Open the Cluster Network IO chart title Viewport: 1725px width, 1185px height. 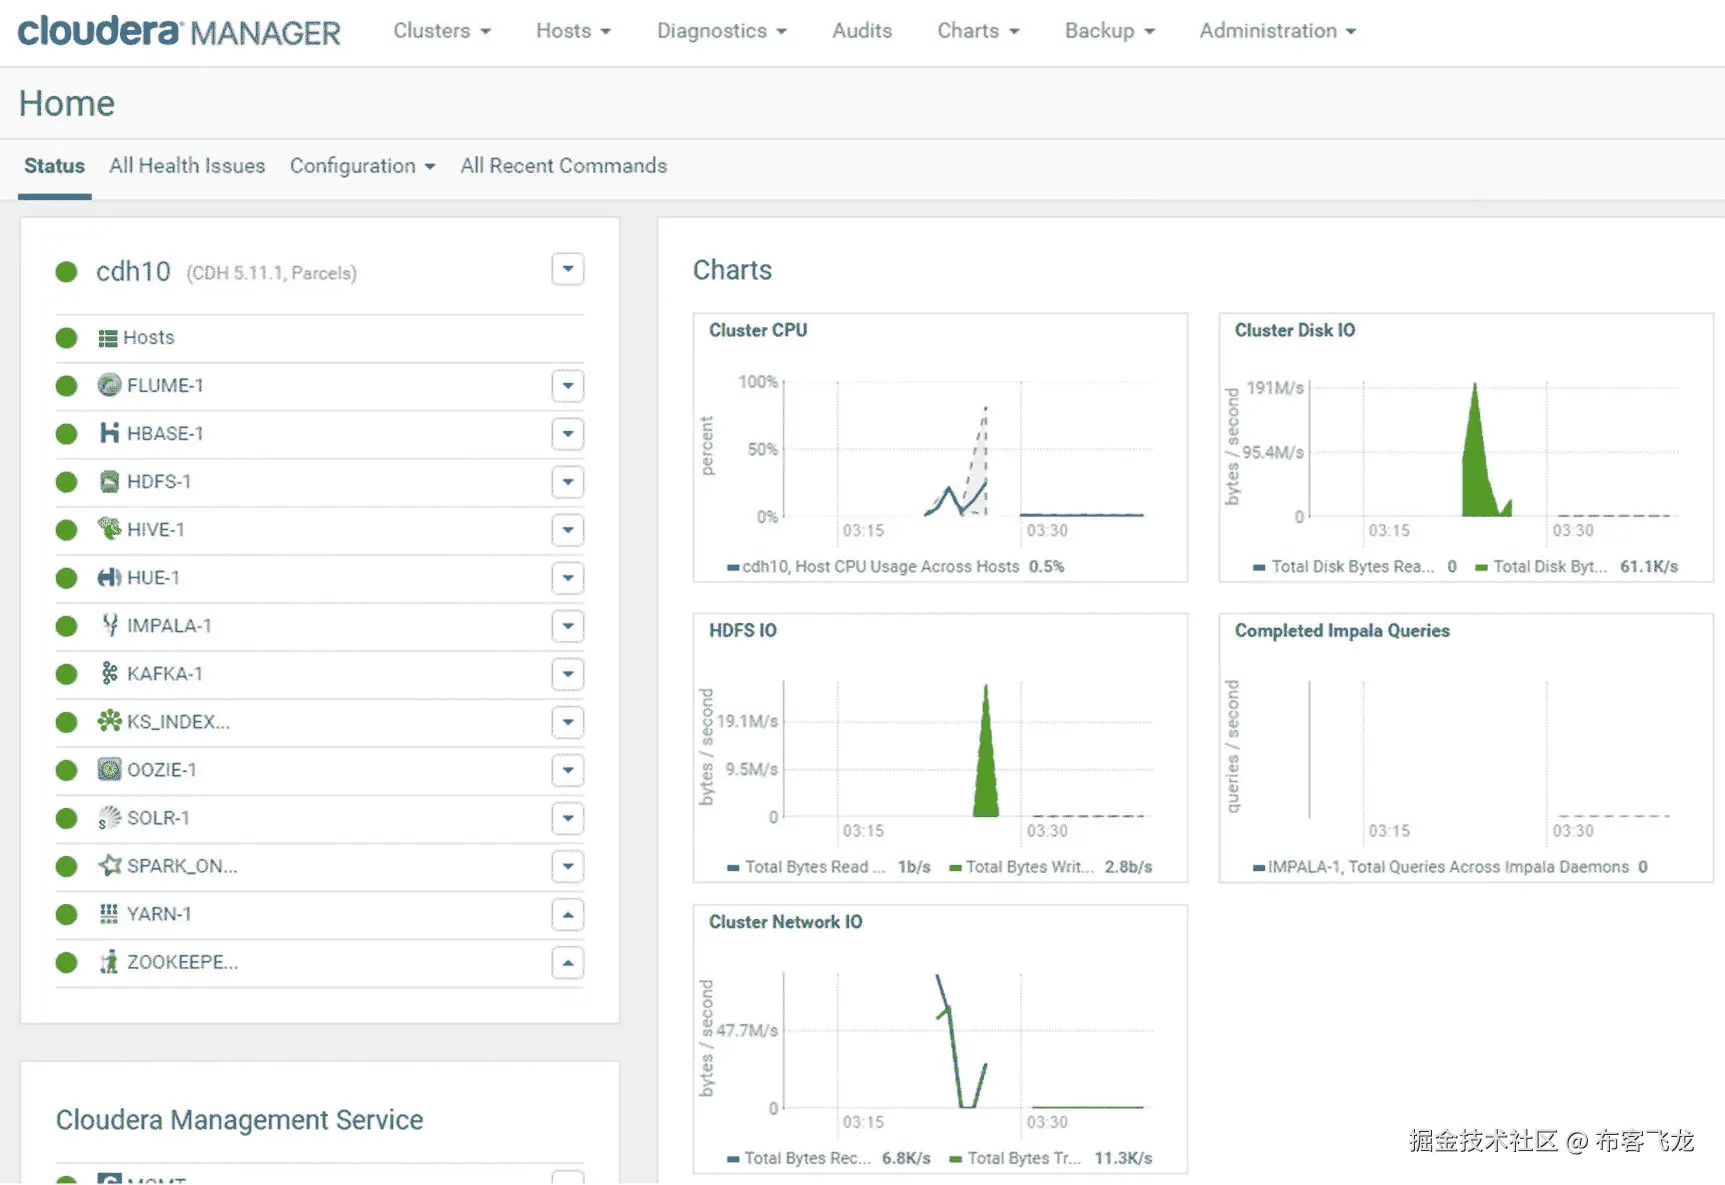point(786,922)
